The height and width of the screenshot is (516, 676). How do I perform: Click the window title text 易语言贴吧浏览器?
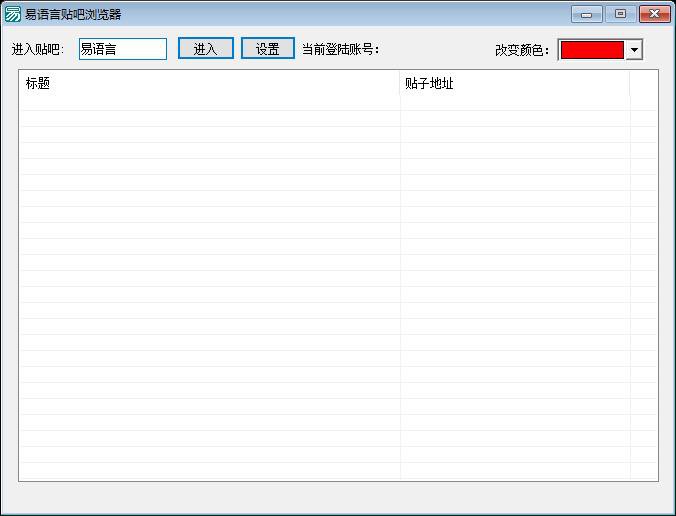click(x=73, y=14)
